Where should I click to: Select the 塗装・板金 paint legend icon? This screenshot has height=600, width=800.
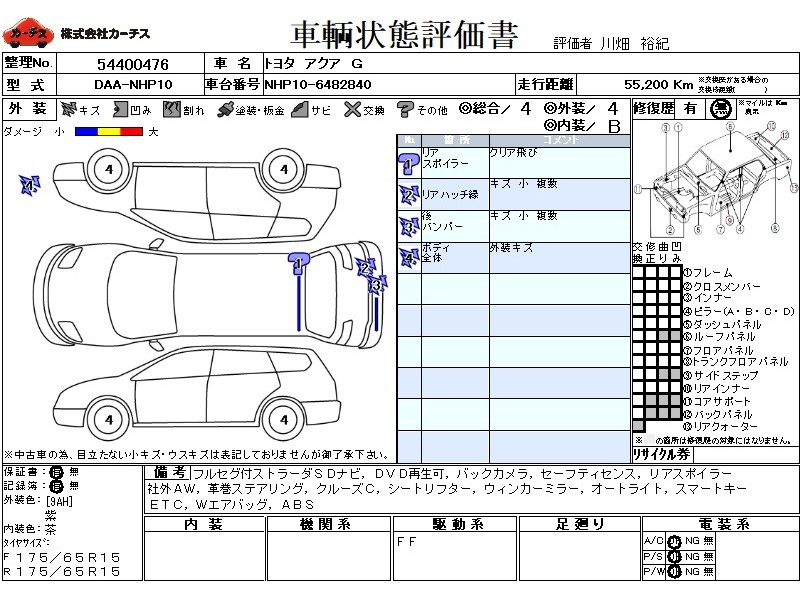(225, 110)
